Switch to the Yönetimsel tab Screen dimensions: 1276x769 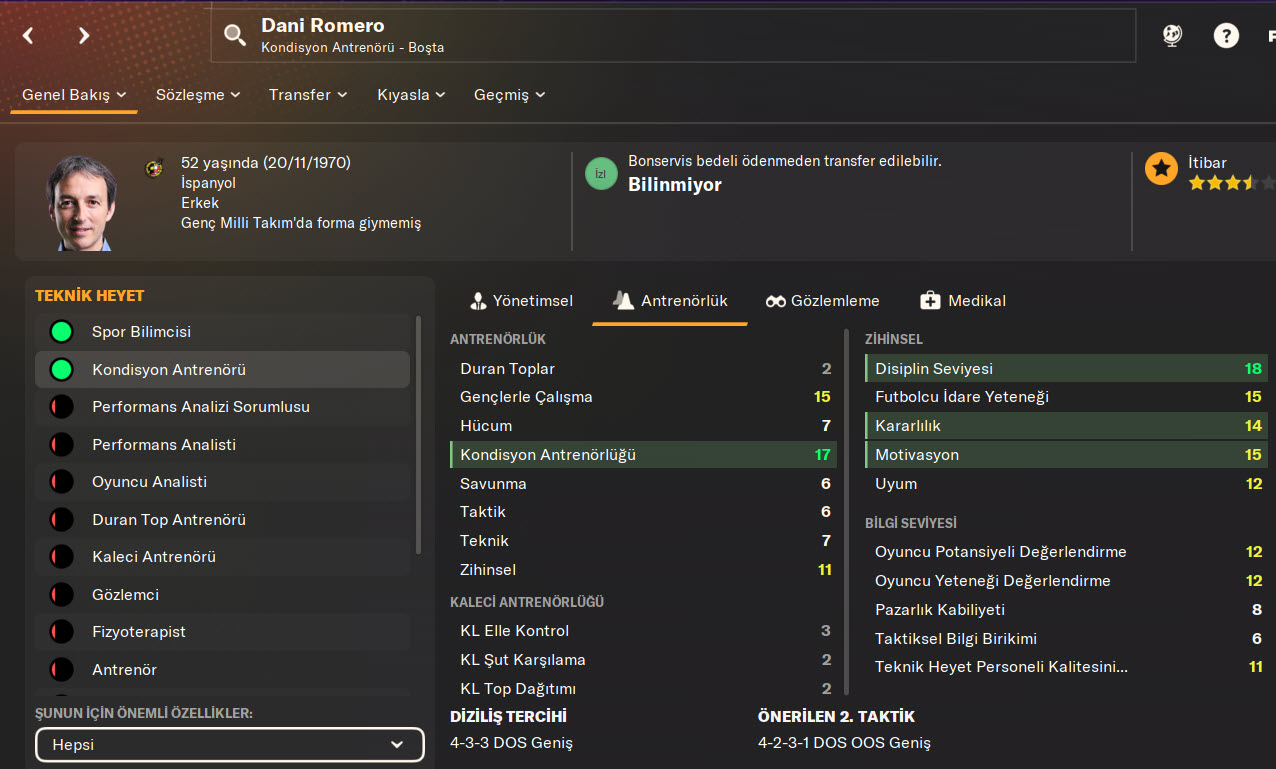tap(521, 301)
